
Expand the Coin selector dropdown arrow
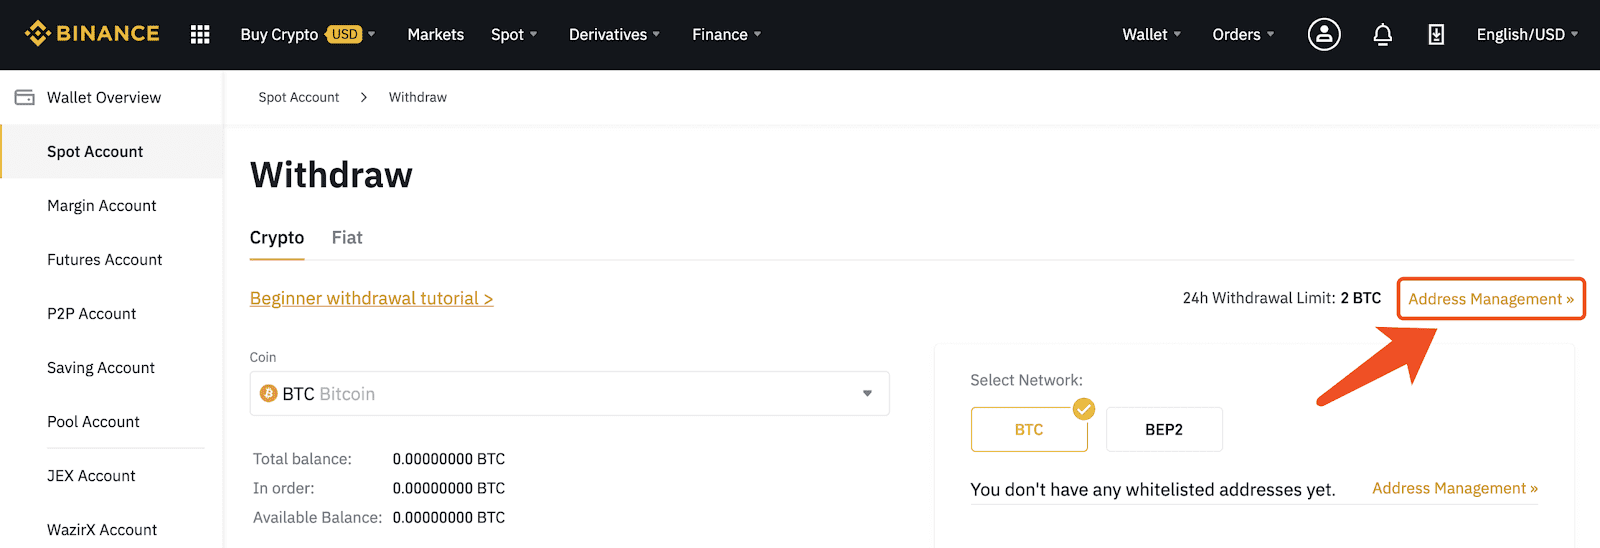point(867,394)
